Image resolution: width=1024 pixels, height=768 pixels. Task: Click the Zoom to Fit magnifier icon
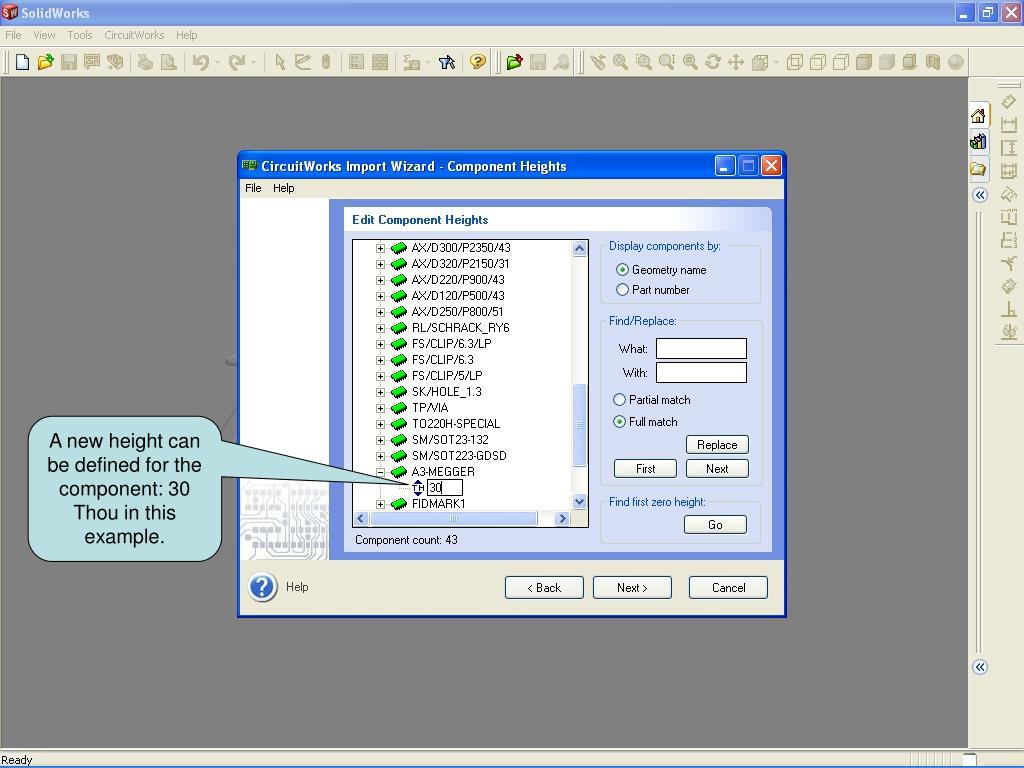pyautogui.click(x=620, y=62)
